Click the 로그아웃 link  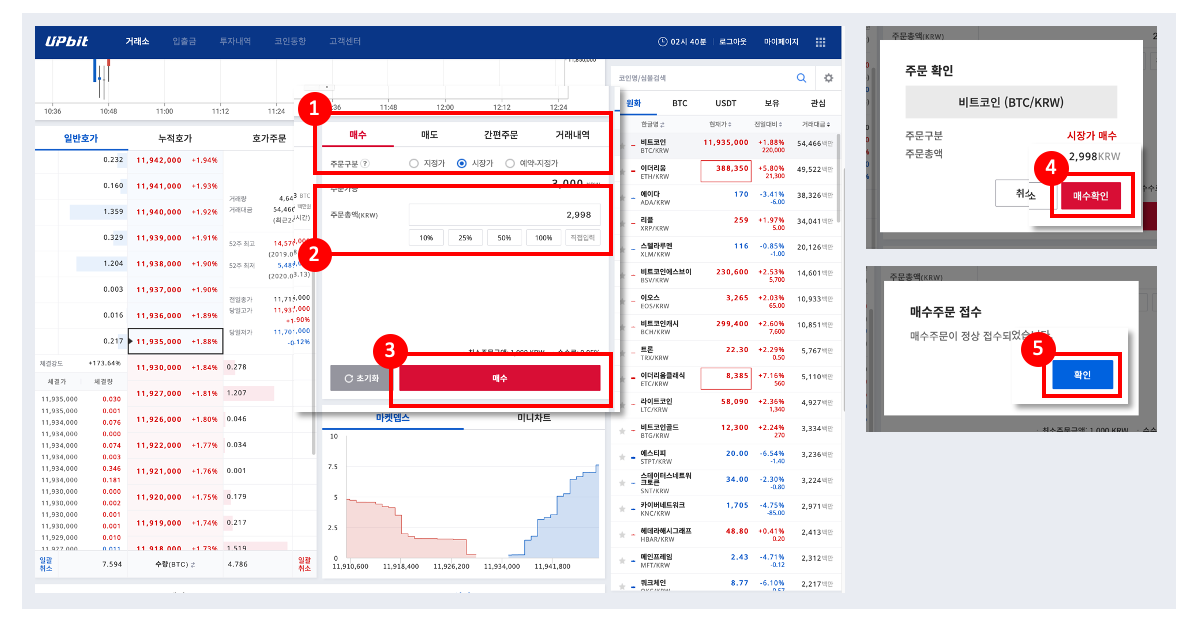[732, 42]
